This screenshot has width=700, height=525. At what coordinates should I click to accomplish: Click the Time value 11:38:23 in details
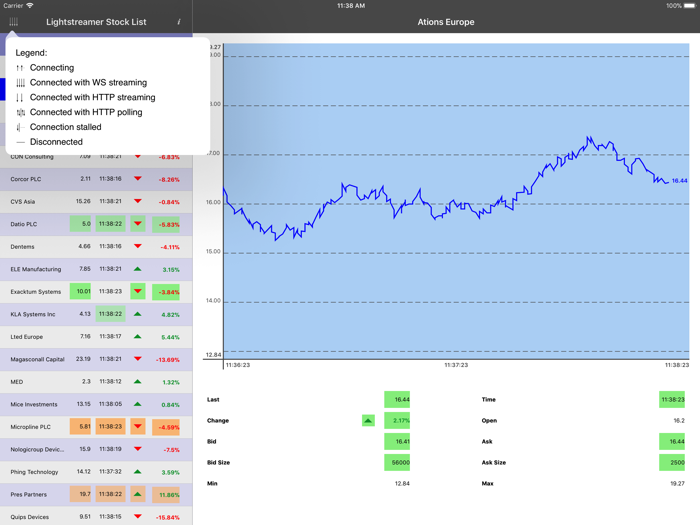[672, 400]
